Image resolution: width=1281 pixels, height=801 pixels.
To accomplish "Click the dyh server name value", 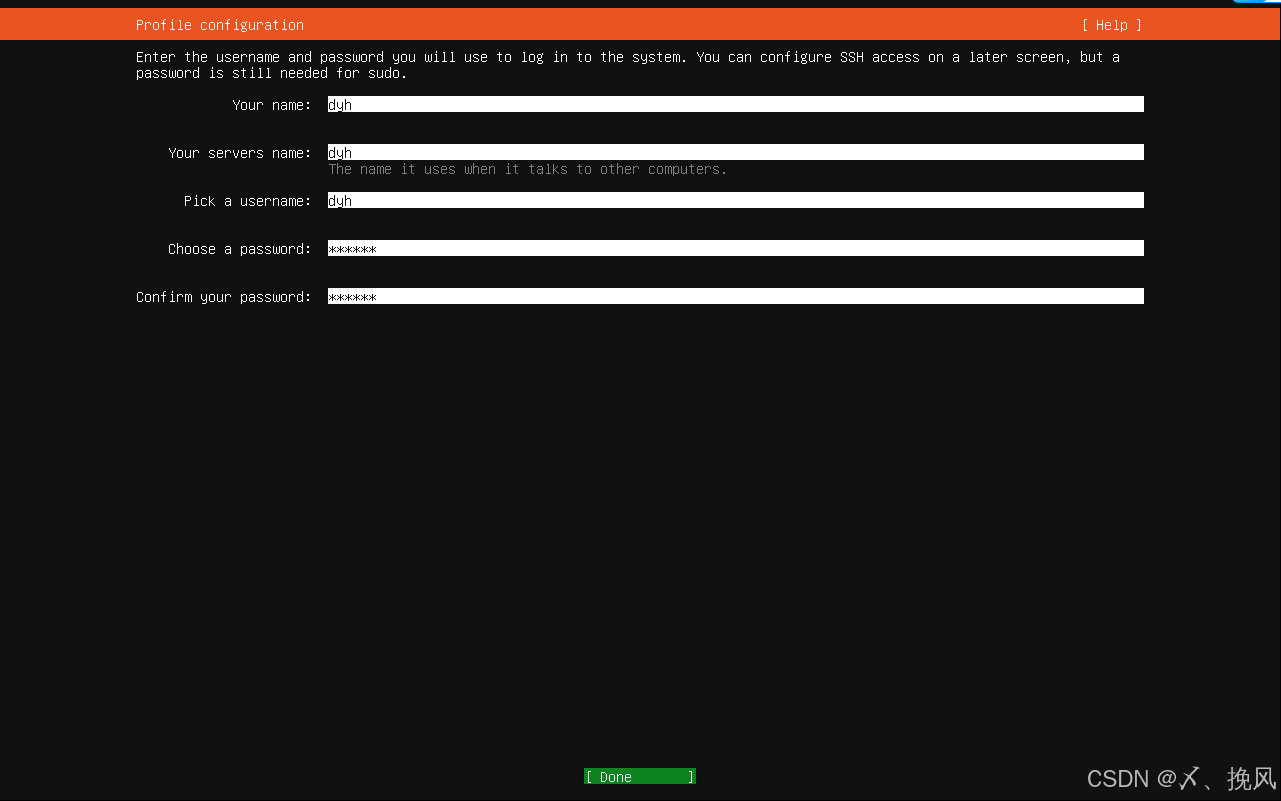I will 340,152.
